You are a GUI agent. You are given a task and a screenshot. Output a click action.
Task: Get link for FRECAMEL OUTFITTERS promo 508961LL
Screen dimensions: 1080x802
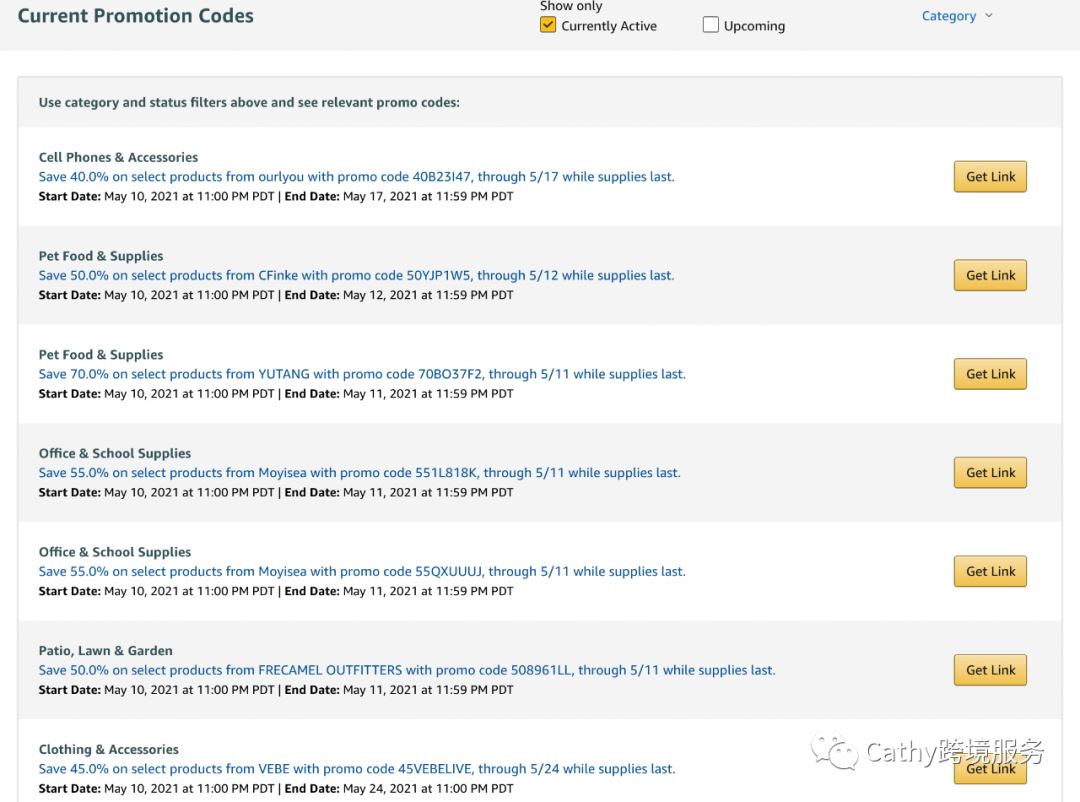pyautogui.click(x=990, y=670)
